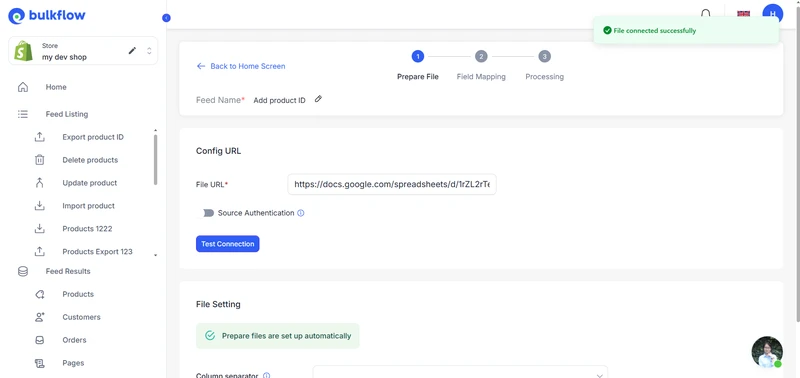The height and width of the screenshot is (378, 800).
Task: Click the Customers person icon
Action: tap(40, 317)
